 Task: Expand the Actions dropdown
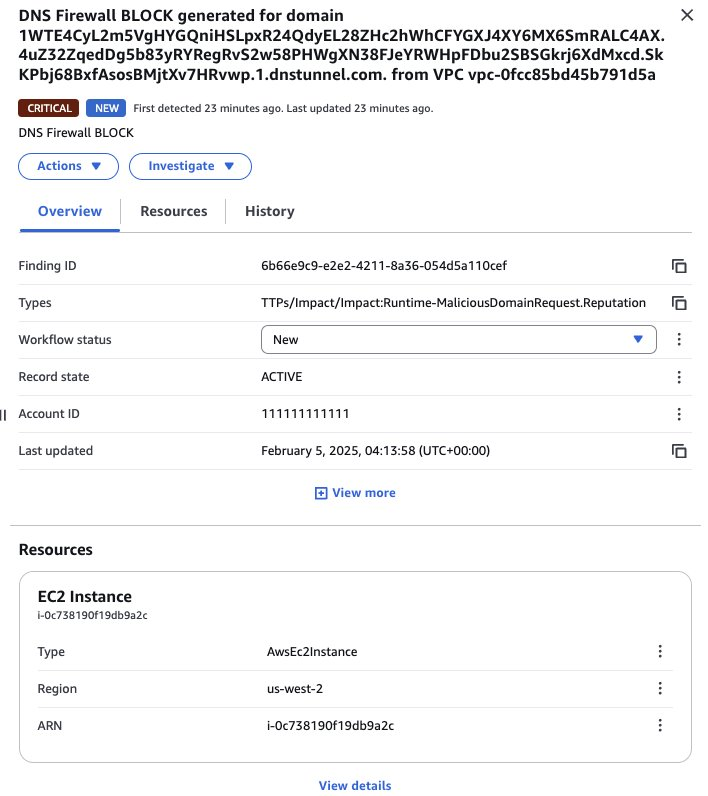tap(69, 167)
